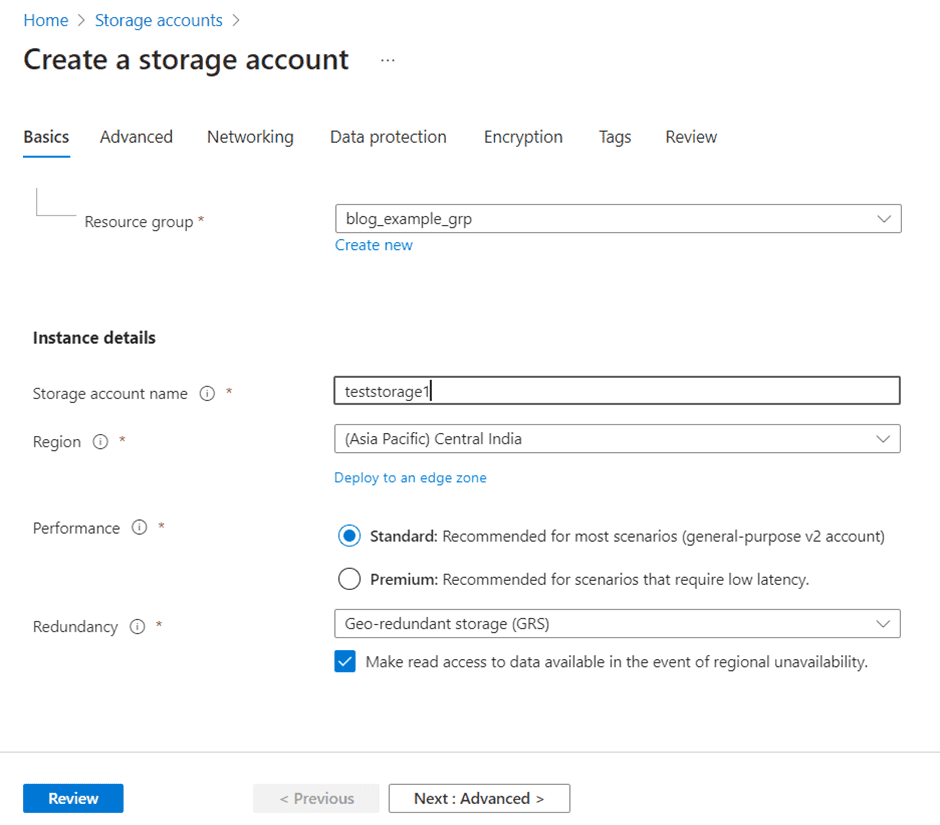940x825 pixels.
Task: Go to the Encryption tab
Action: (x=523, y=137)
